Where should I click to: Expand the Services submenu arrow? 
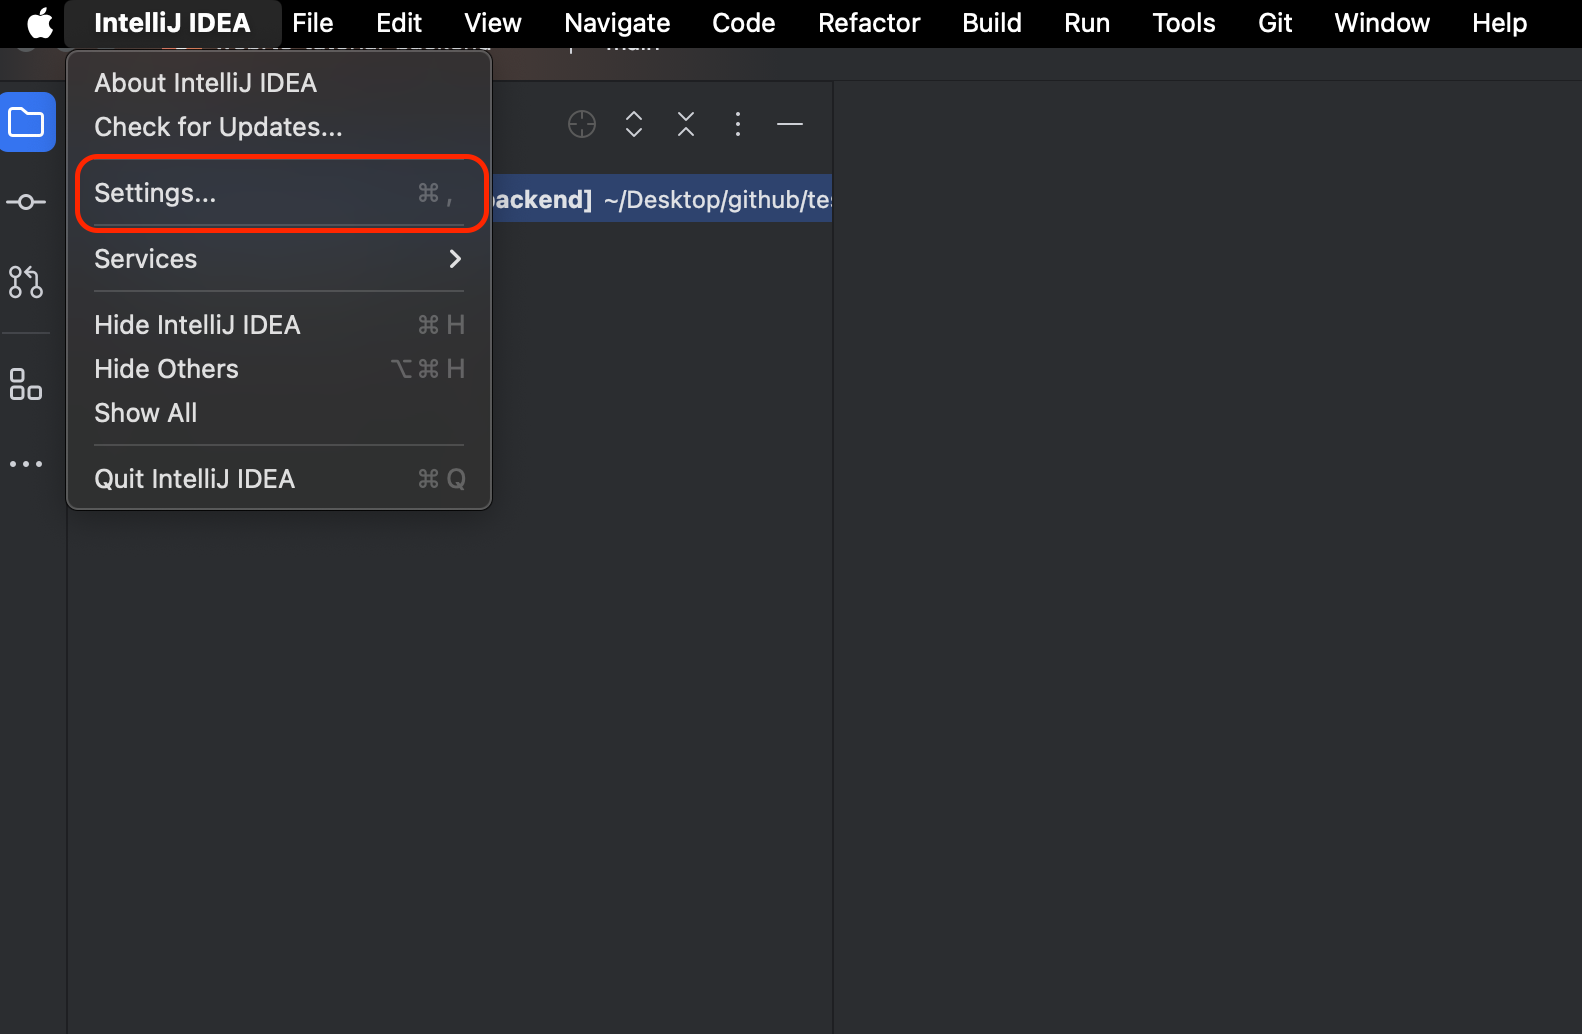[x=455, y=259]
